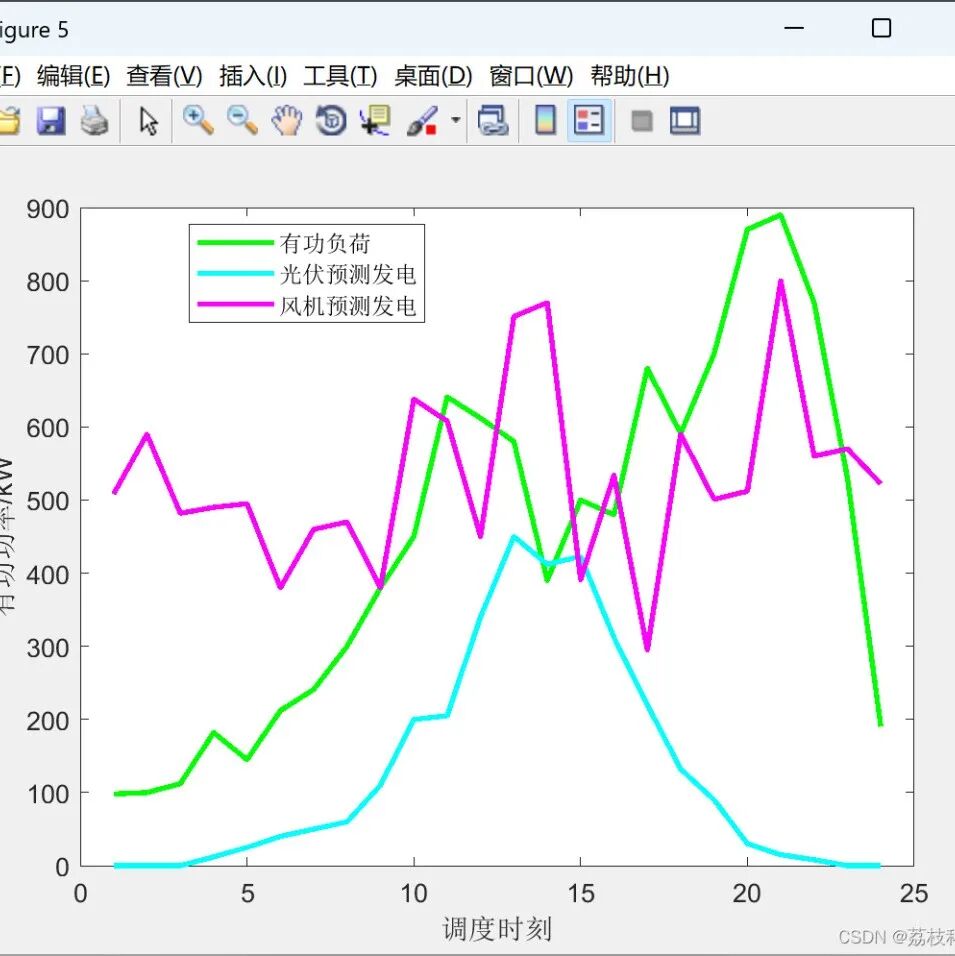This screenshot has height=956, width=955.
Task: Click the x-axis tick label 25
Action: coord(914,894)
